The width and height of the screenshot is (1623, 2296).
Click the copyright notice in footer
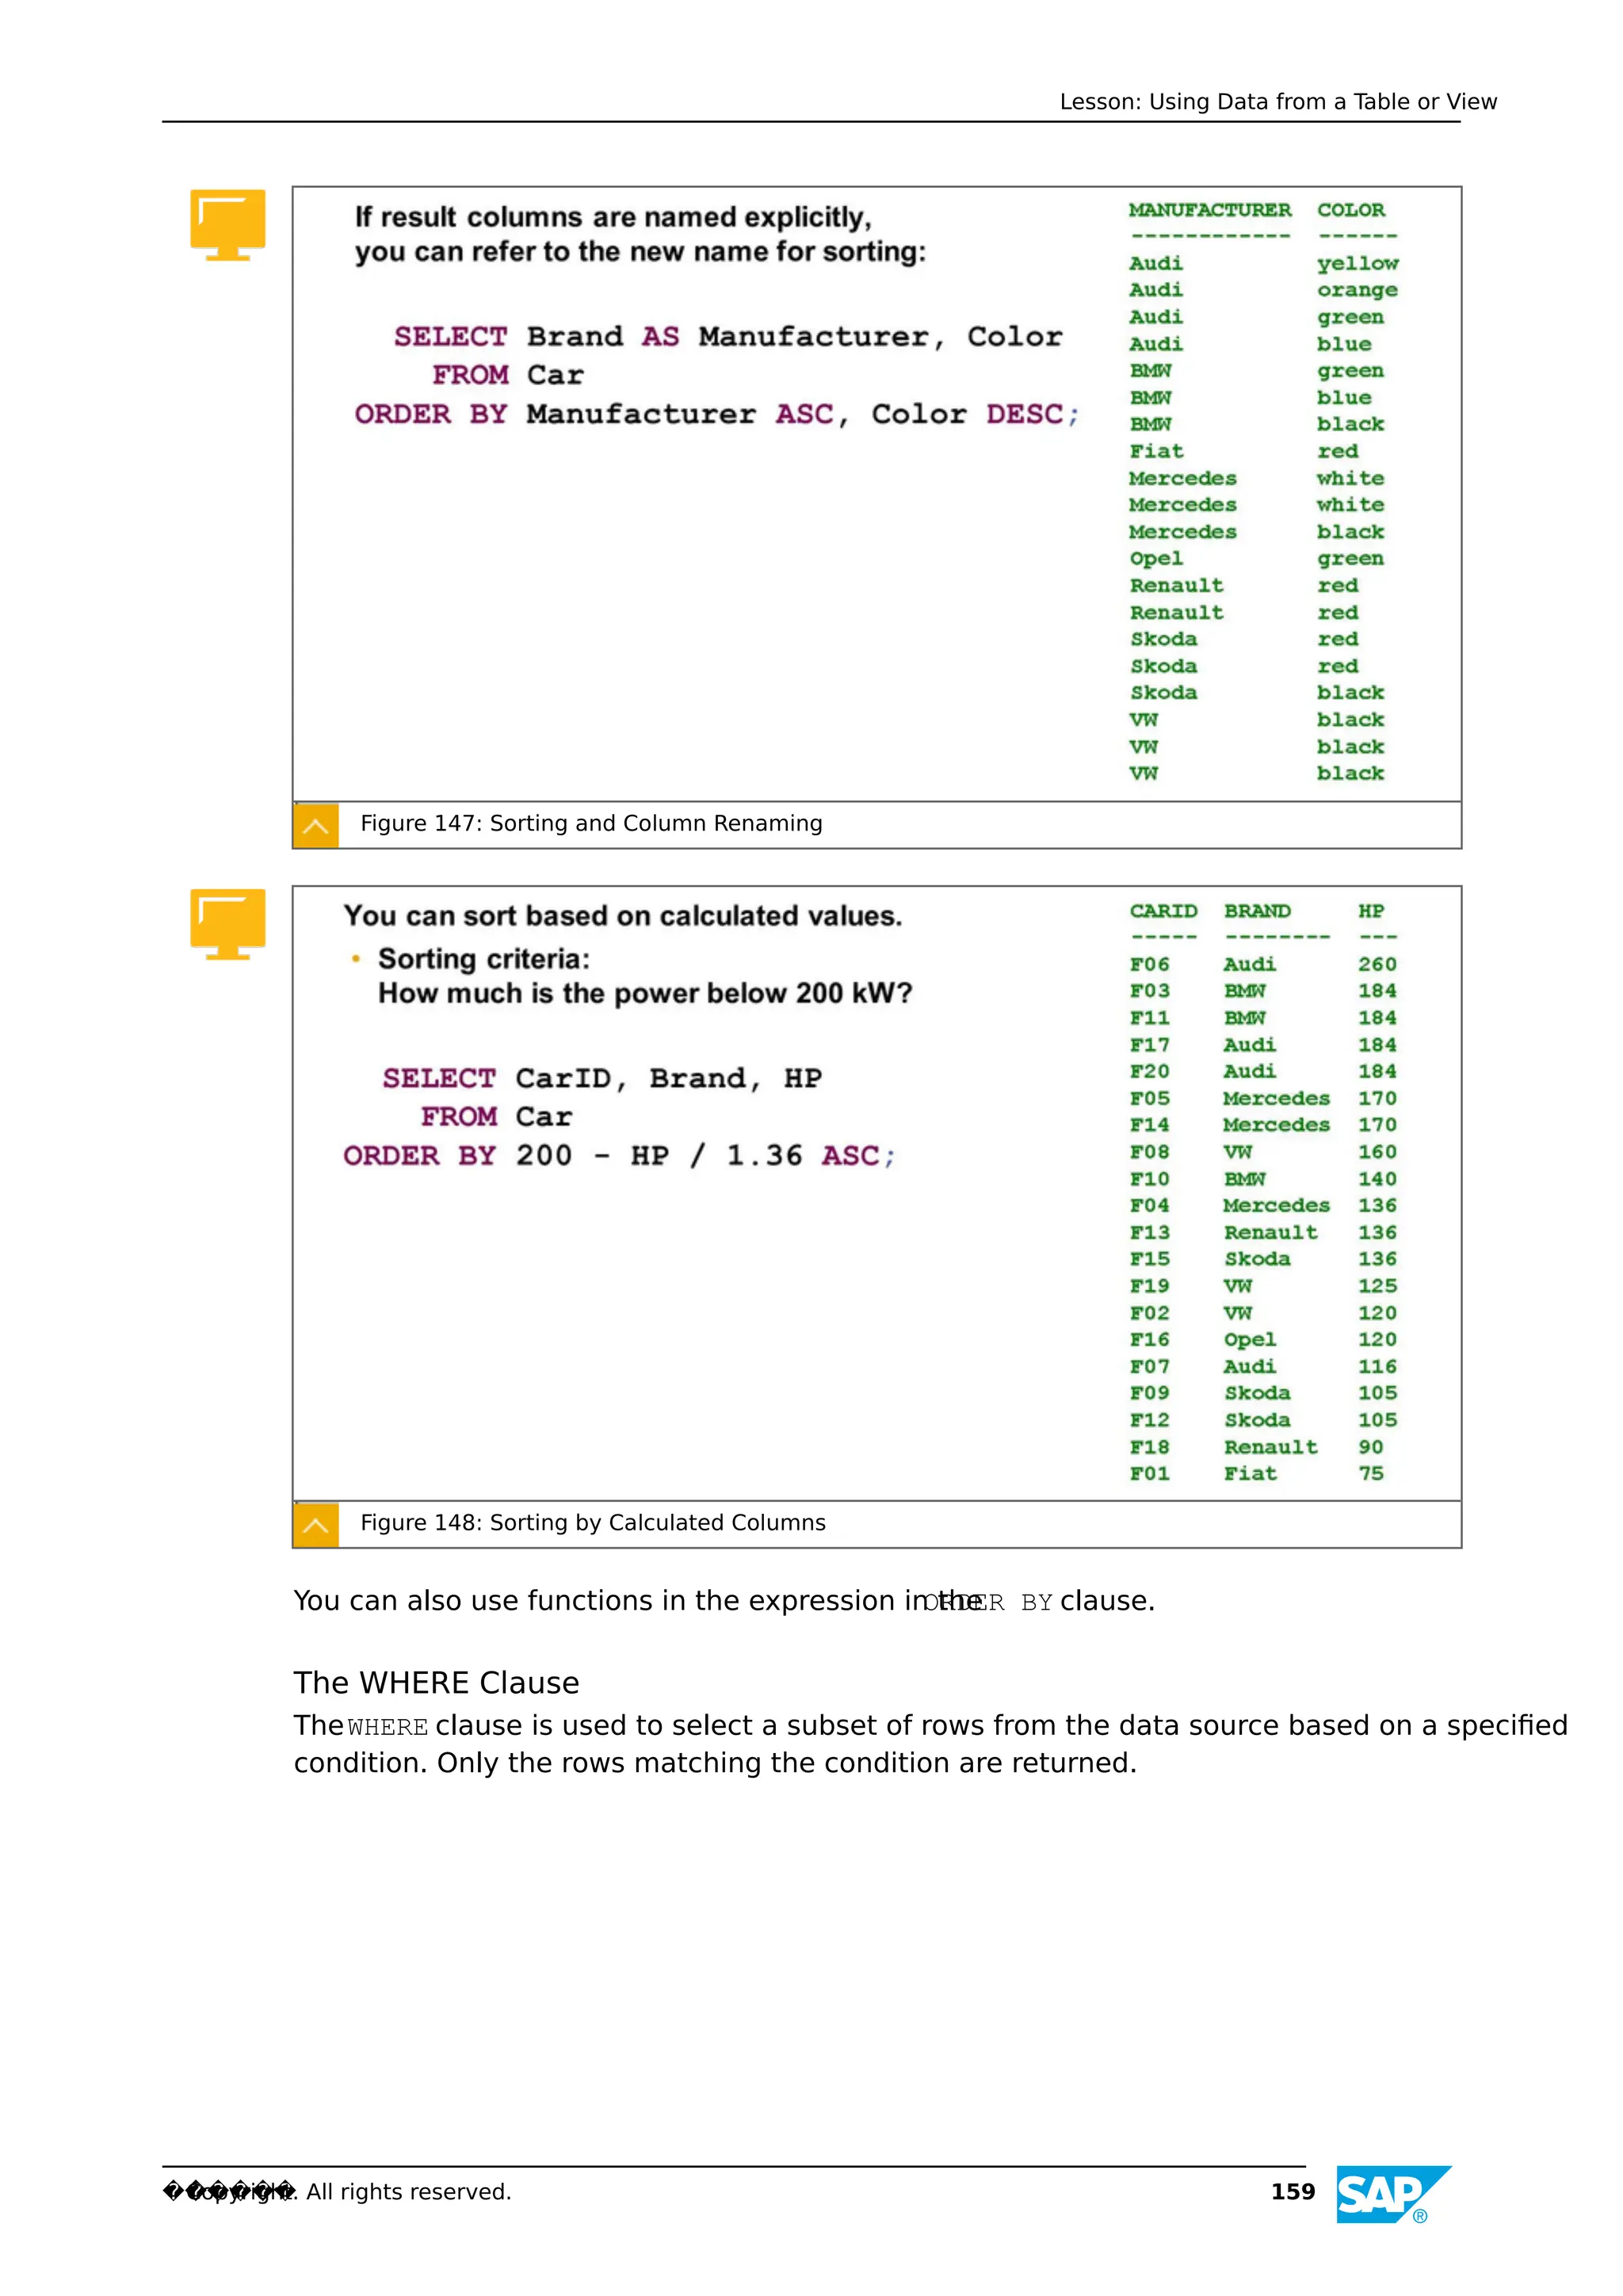click(337, 2192)
